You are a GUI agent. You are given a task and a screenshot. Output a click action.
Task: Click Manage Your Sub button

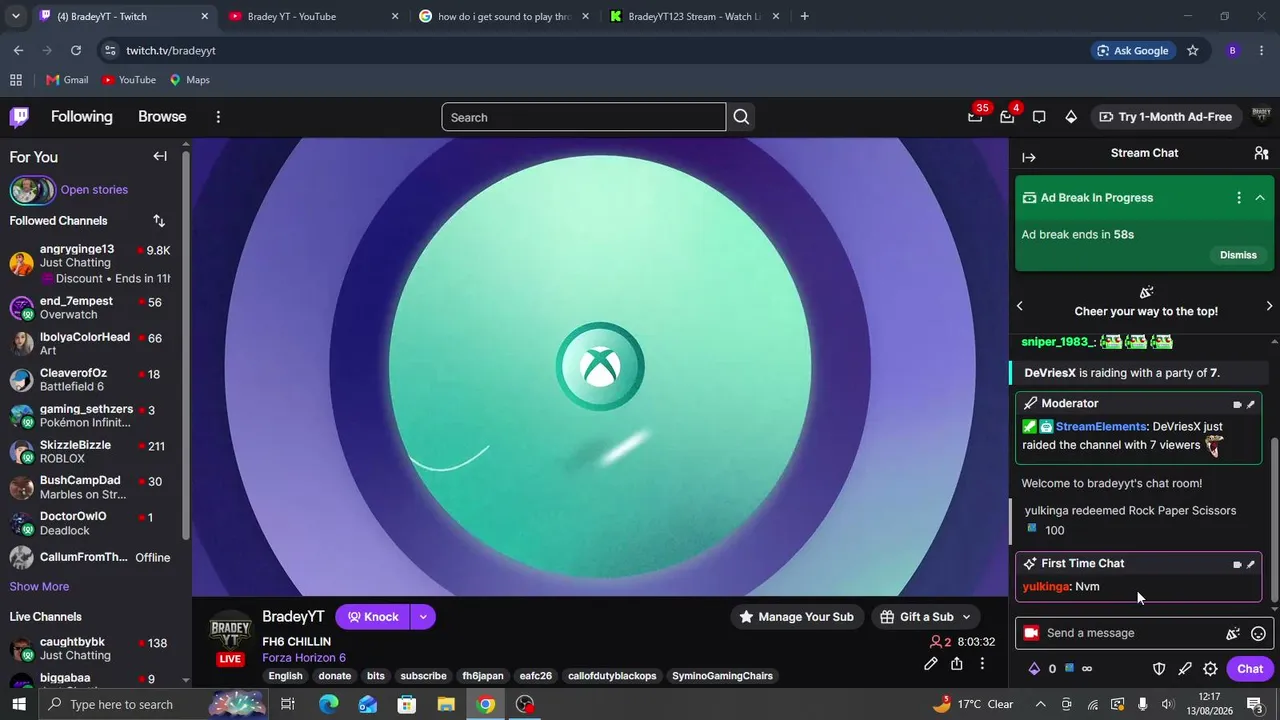[797, 617]
